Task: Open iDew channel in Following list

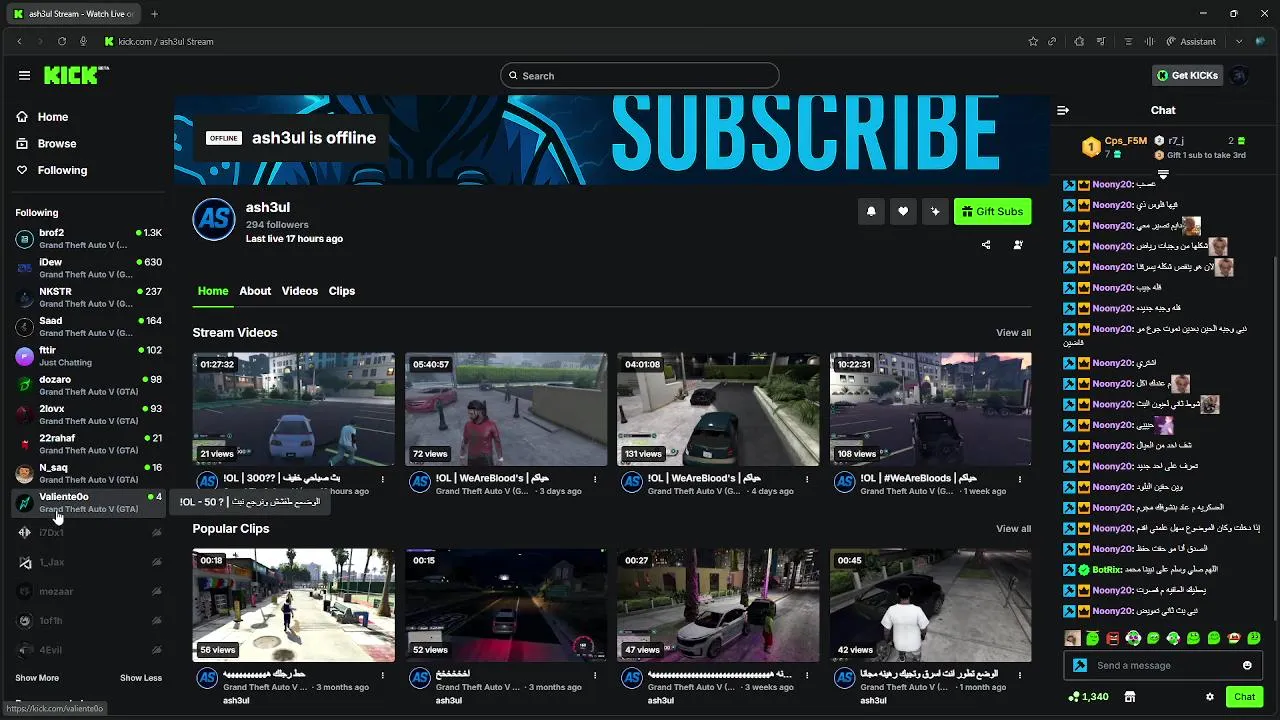Action: click(88, 267)
